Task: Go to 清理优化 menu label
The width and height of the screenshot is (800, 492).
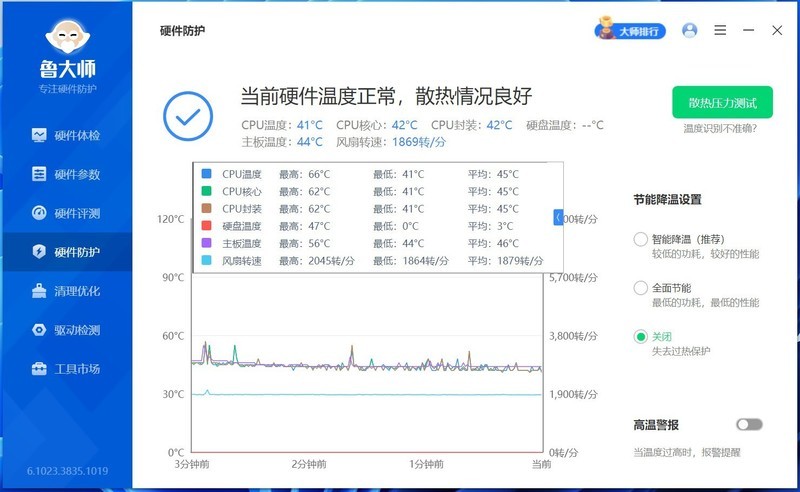Action: point(77,291)
